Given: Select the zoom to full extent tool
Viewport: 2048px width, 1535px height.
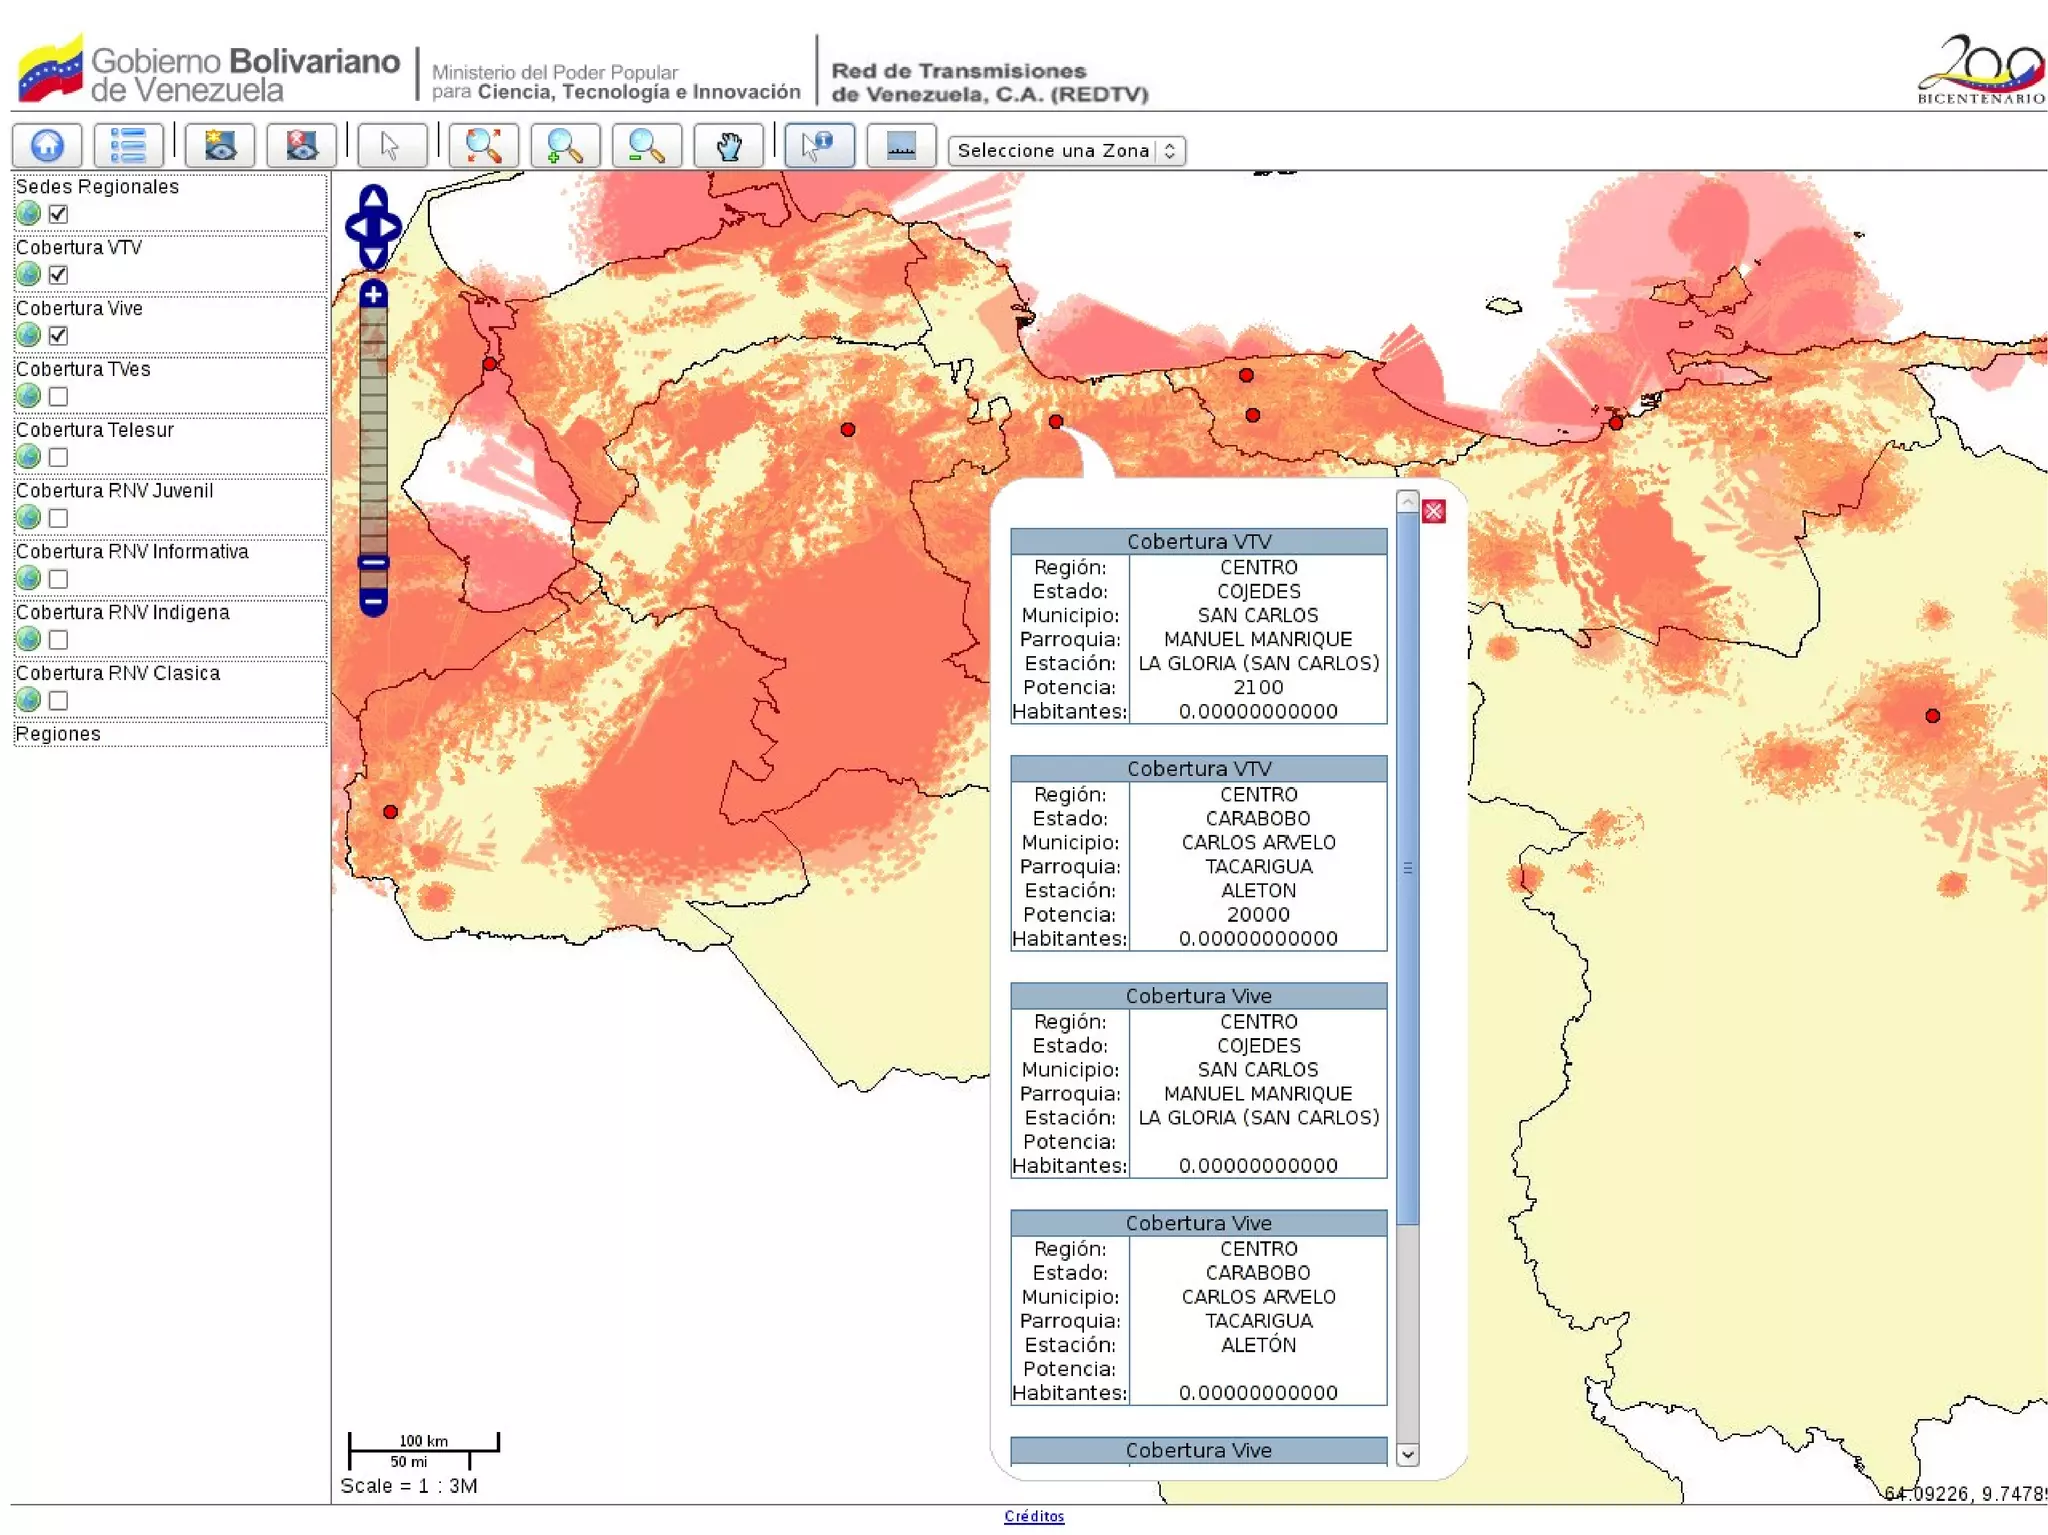Looking at the screenshot, I should 483,146.
